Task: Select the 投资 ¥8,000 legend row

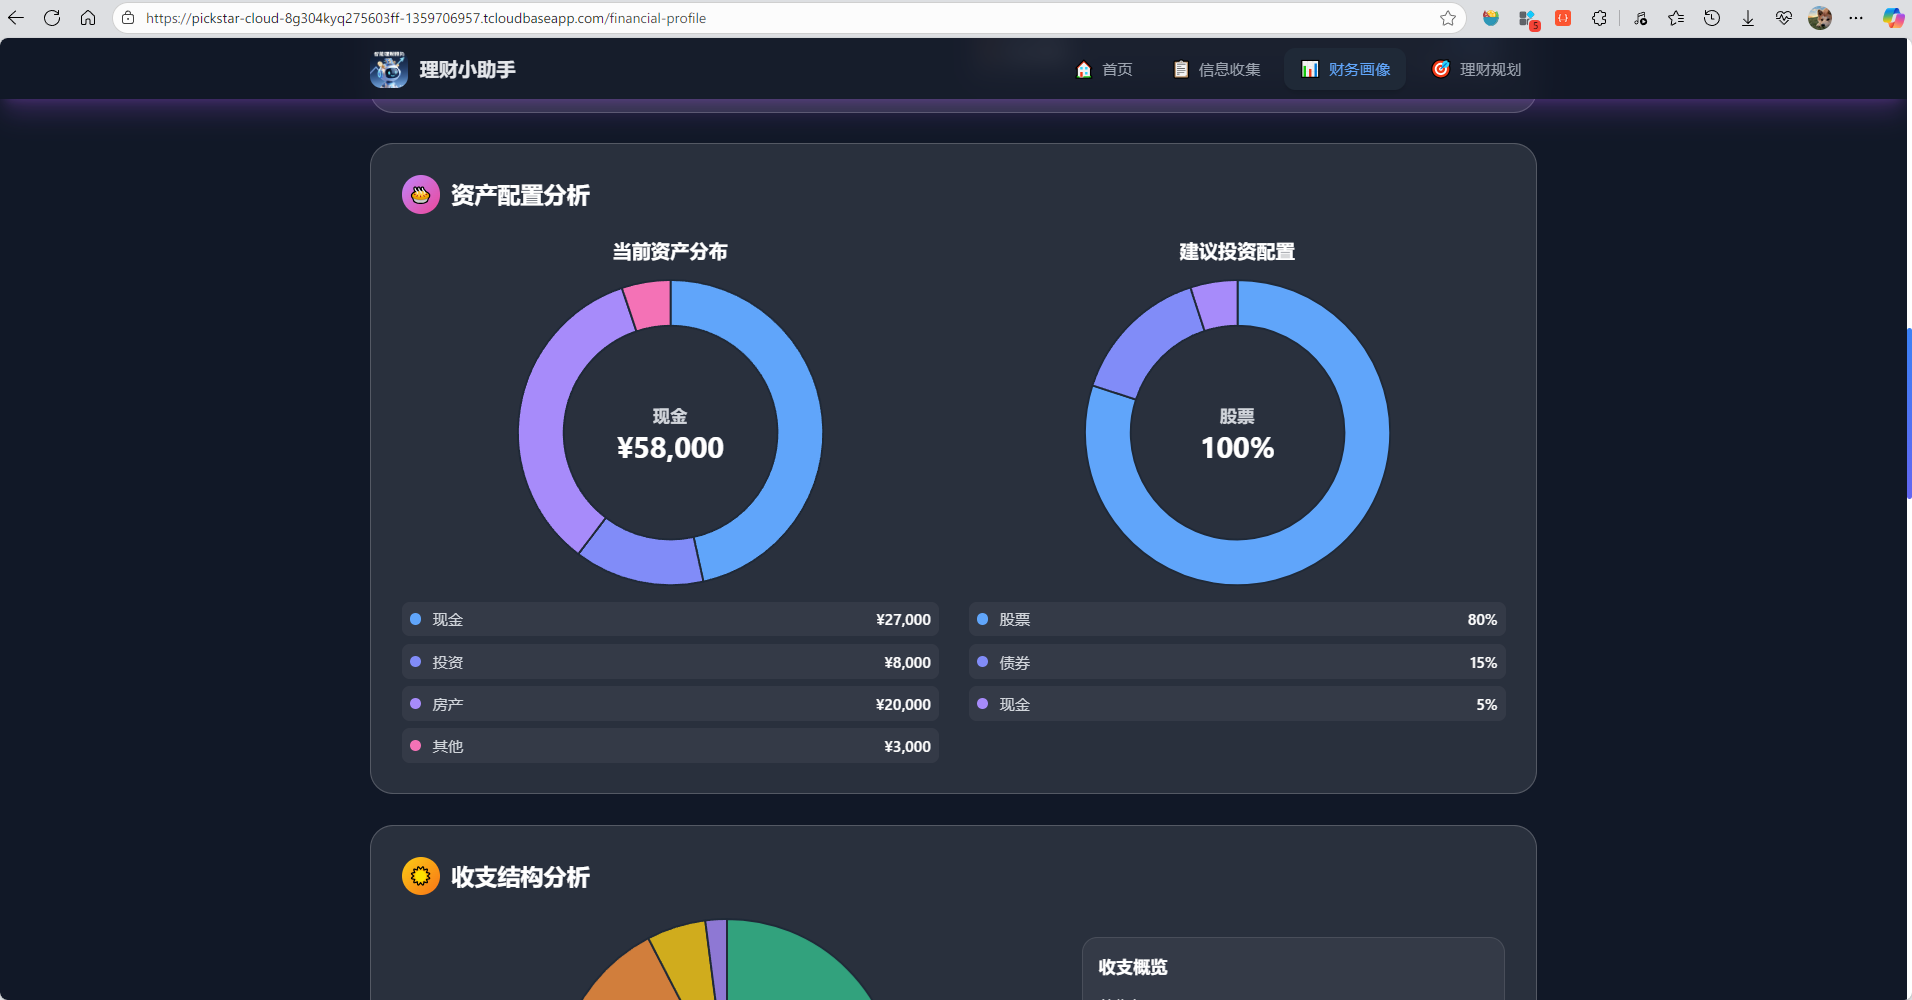Action: tap(670, 662)
